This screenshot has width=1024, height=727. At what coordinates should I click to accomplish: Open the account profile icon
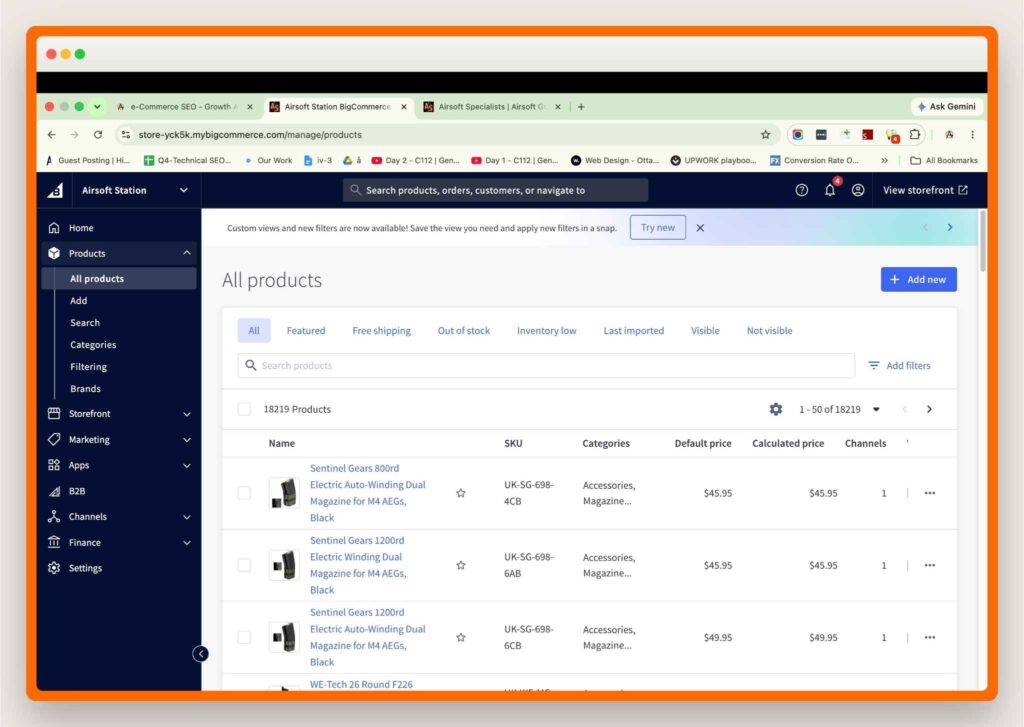[858, 190]
